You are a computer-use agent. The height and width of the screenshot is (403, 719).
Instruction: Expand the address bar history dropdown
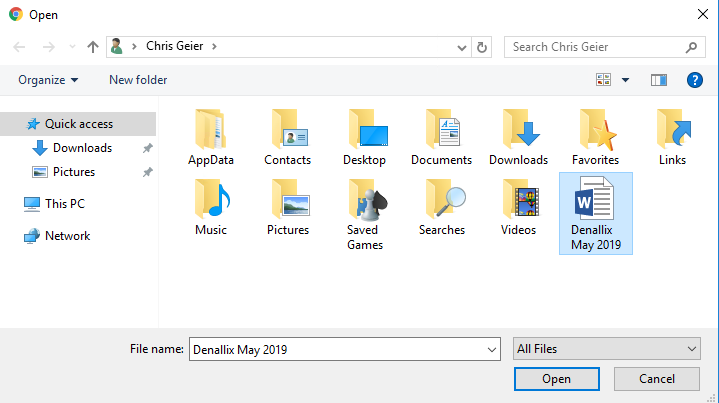[462, 47]
